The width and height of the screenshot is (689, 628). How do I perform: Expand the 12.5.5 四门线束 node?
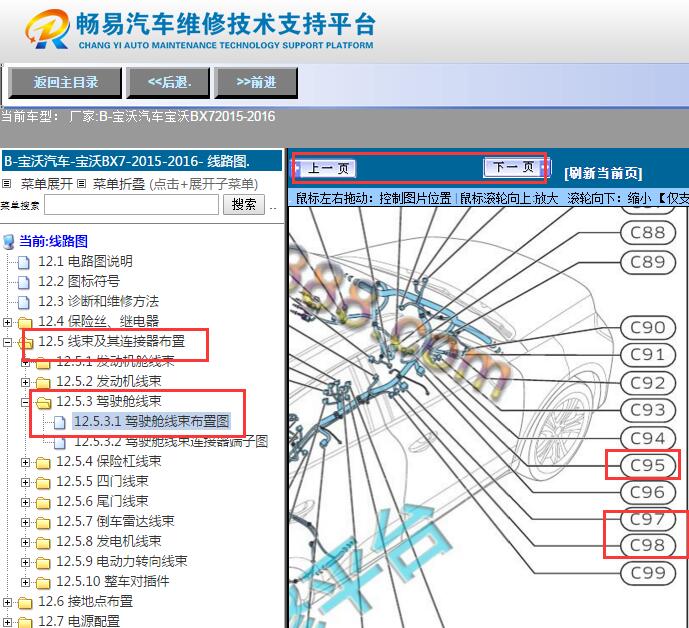point(25,482)
